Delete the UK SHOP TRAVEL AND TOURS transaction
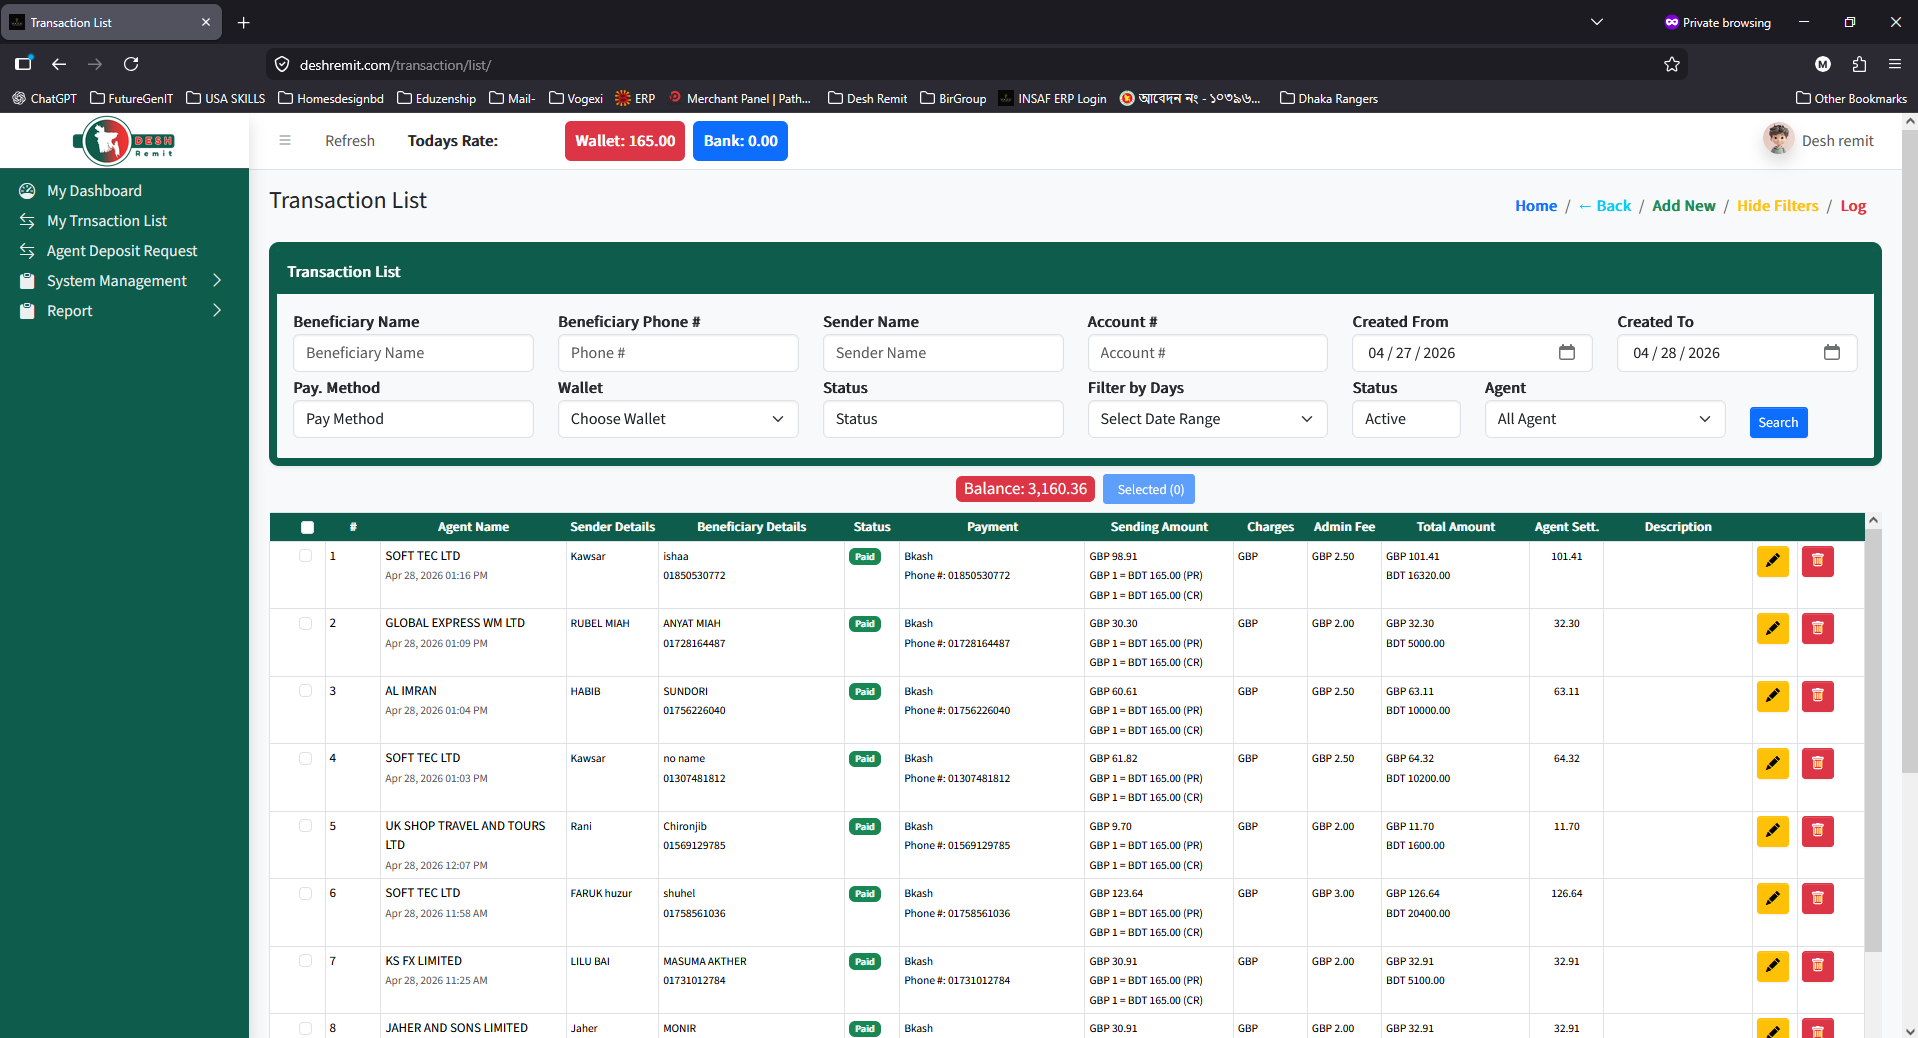This screenshot has height=1038, width=1918. [x=1817, y=831]
